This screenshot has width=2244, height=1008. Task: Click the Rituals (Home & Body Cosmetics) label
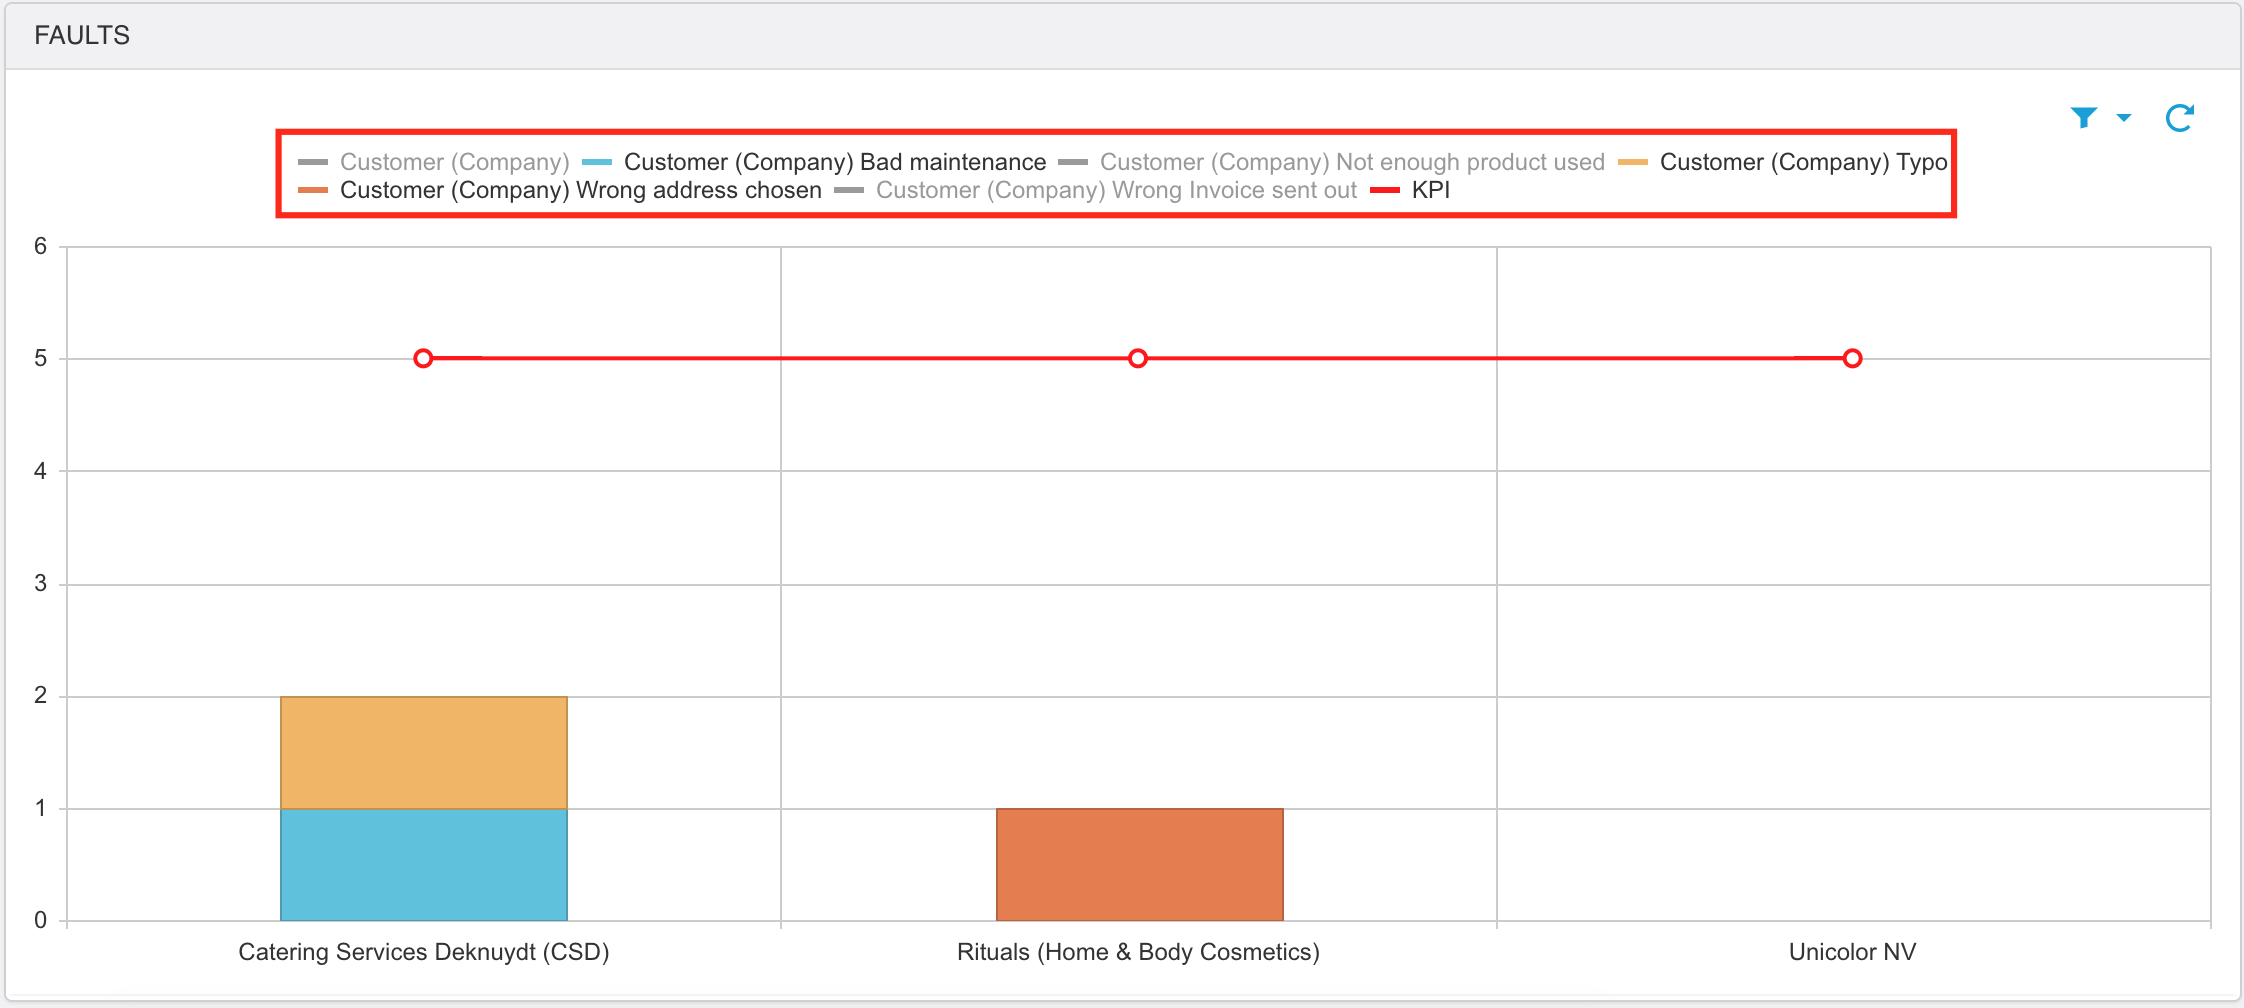tap(1138, 952)
